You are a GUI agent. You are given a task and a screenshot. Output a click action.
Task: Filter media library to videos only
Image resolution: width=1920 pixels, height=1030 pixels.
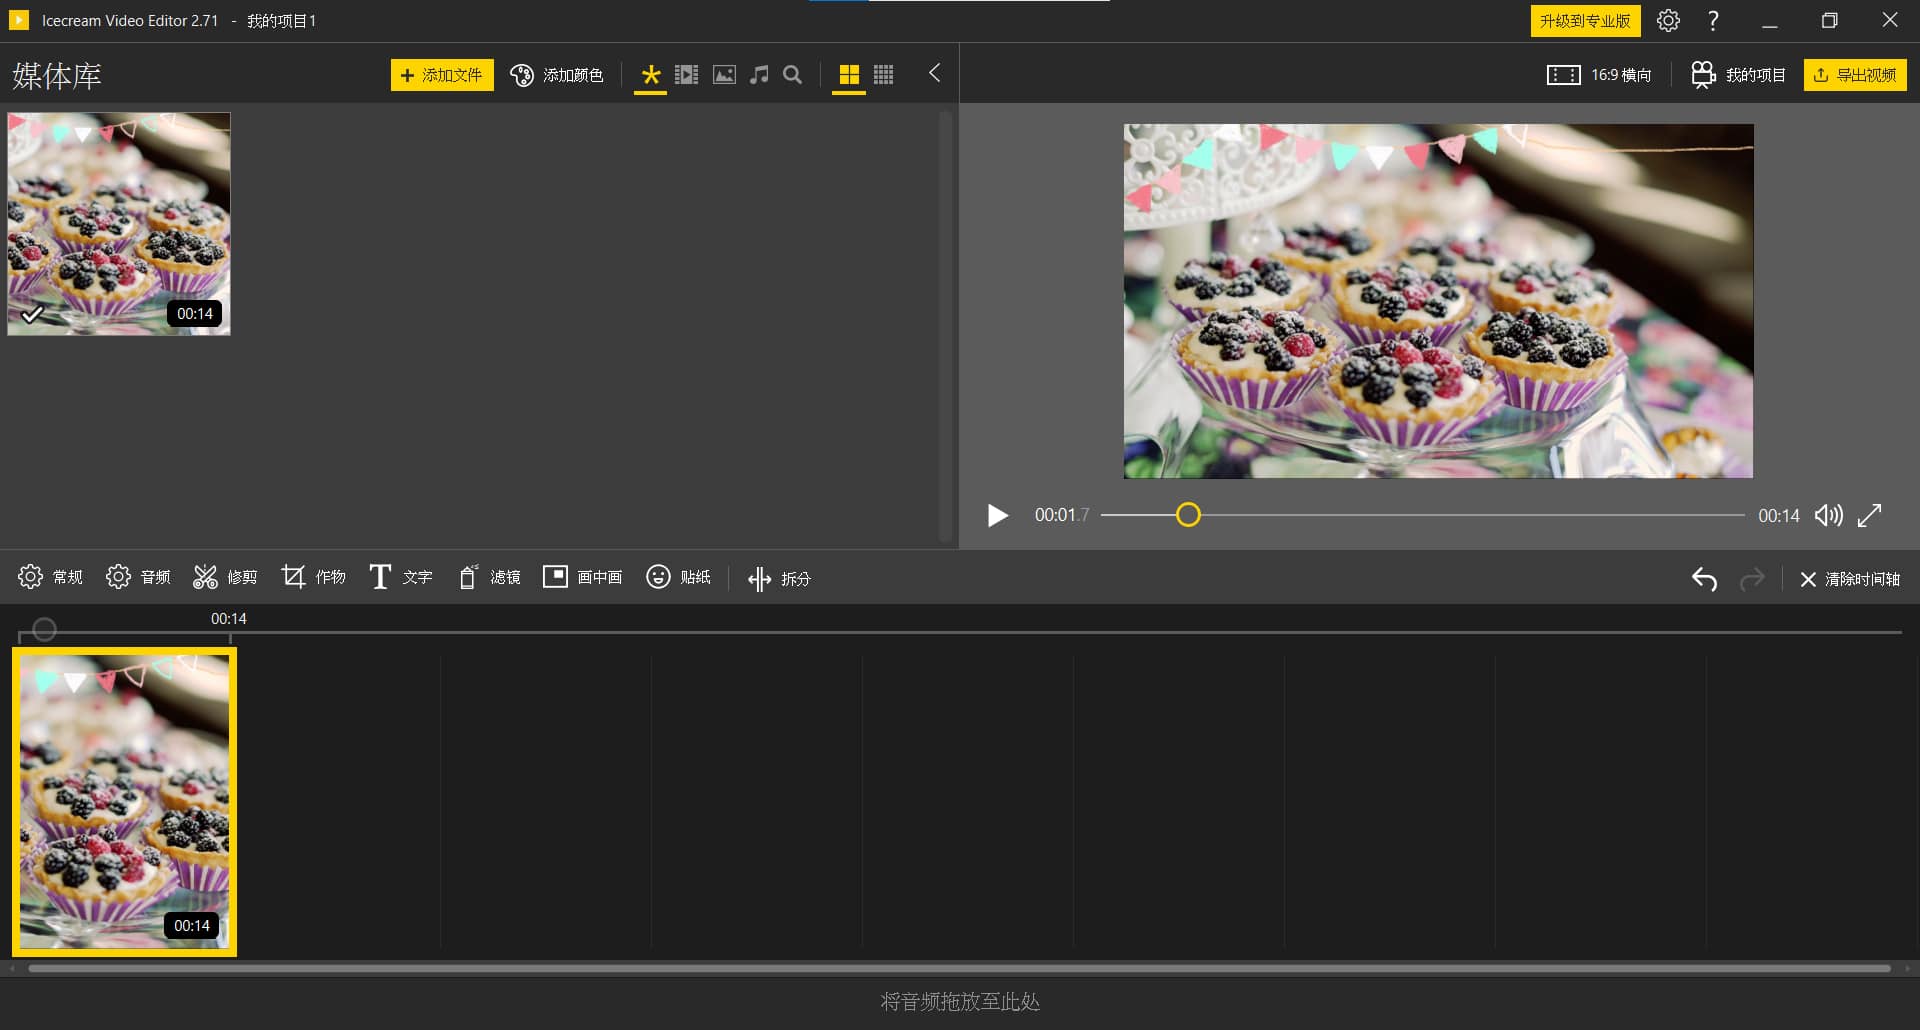686,74
